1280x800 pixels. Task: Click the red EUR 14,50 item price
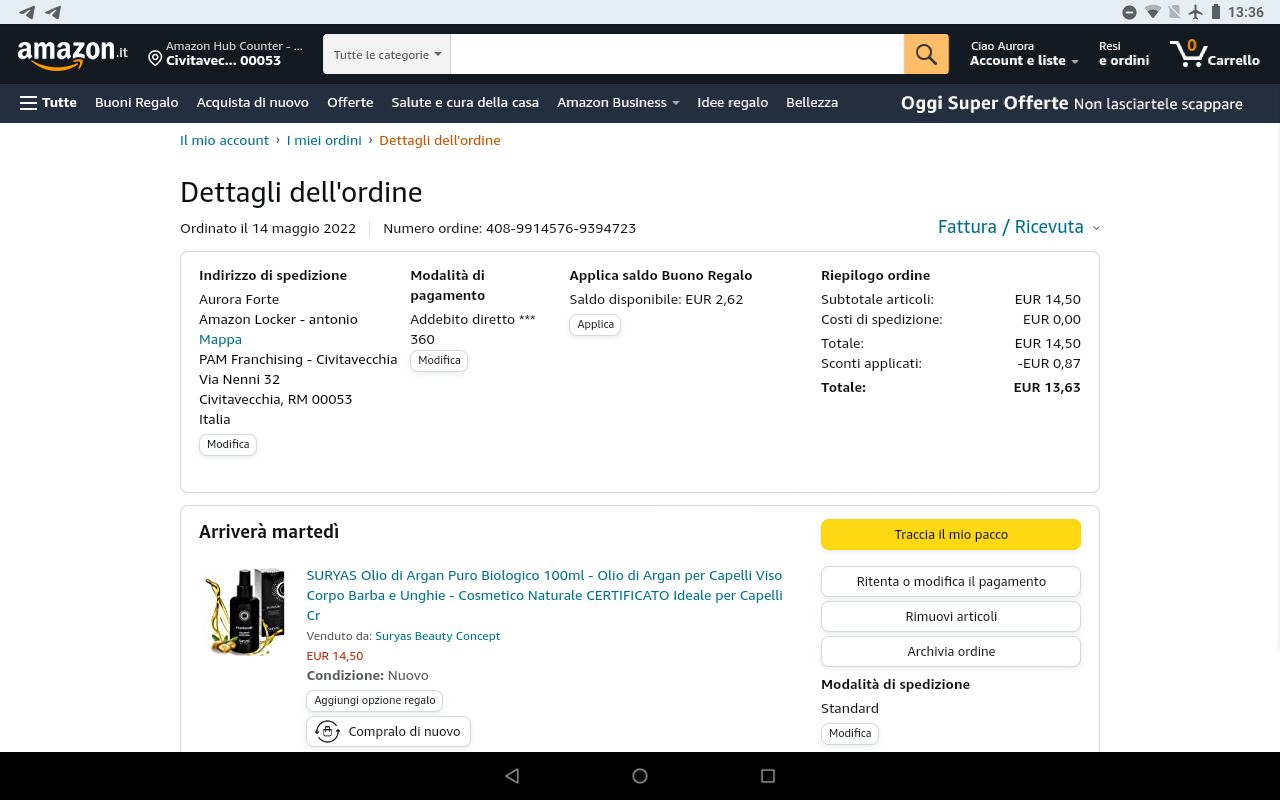pyautogui.click(x=335, y=656)
